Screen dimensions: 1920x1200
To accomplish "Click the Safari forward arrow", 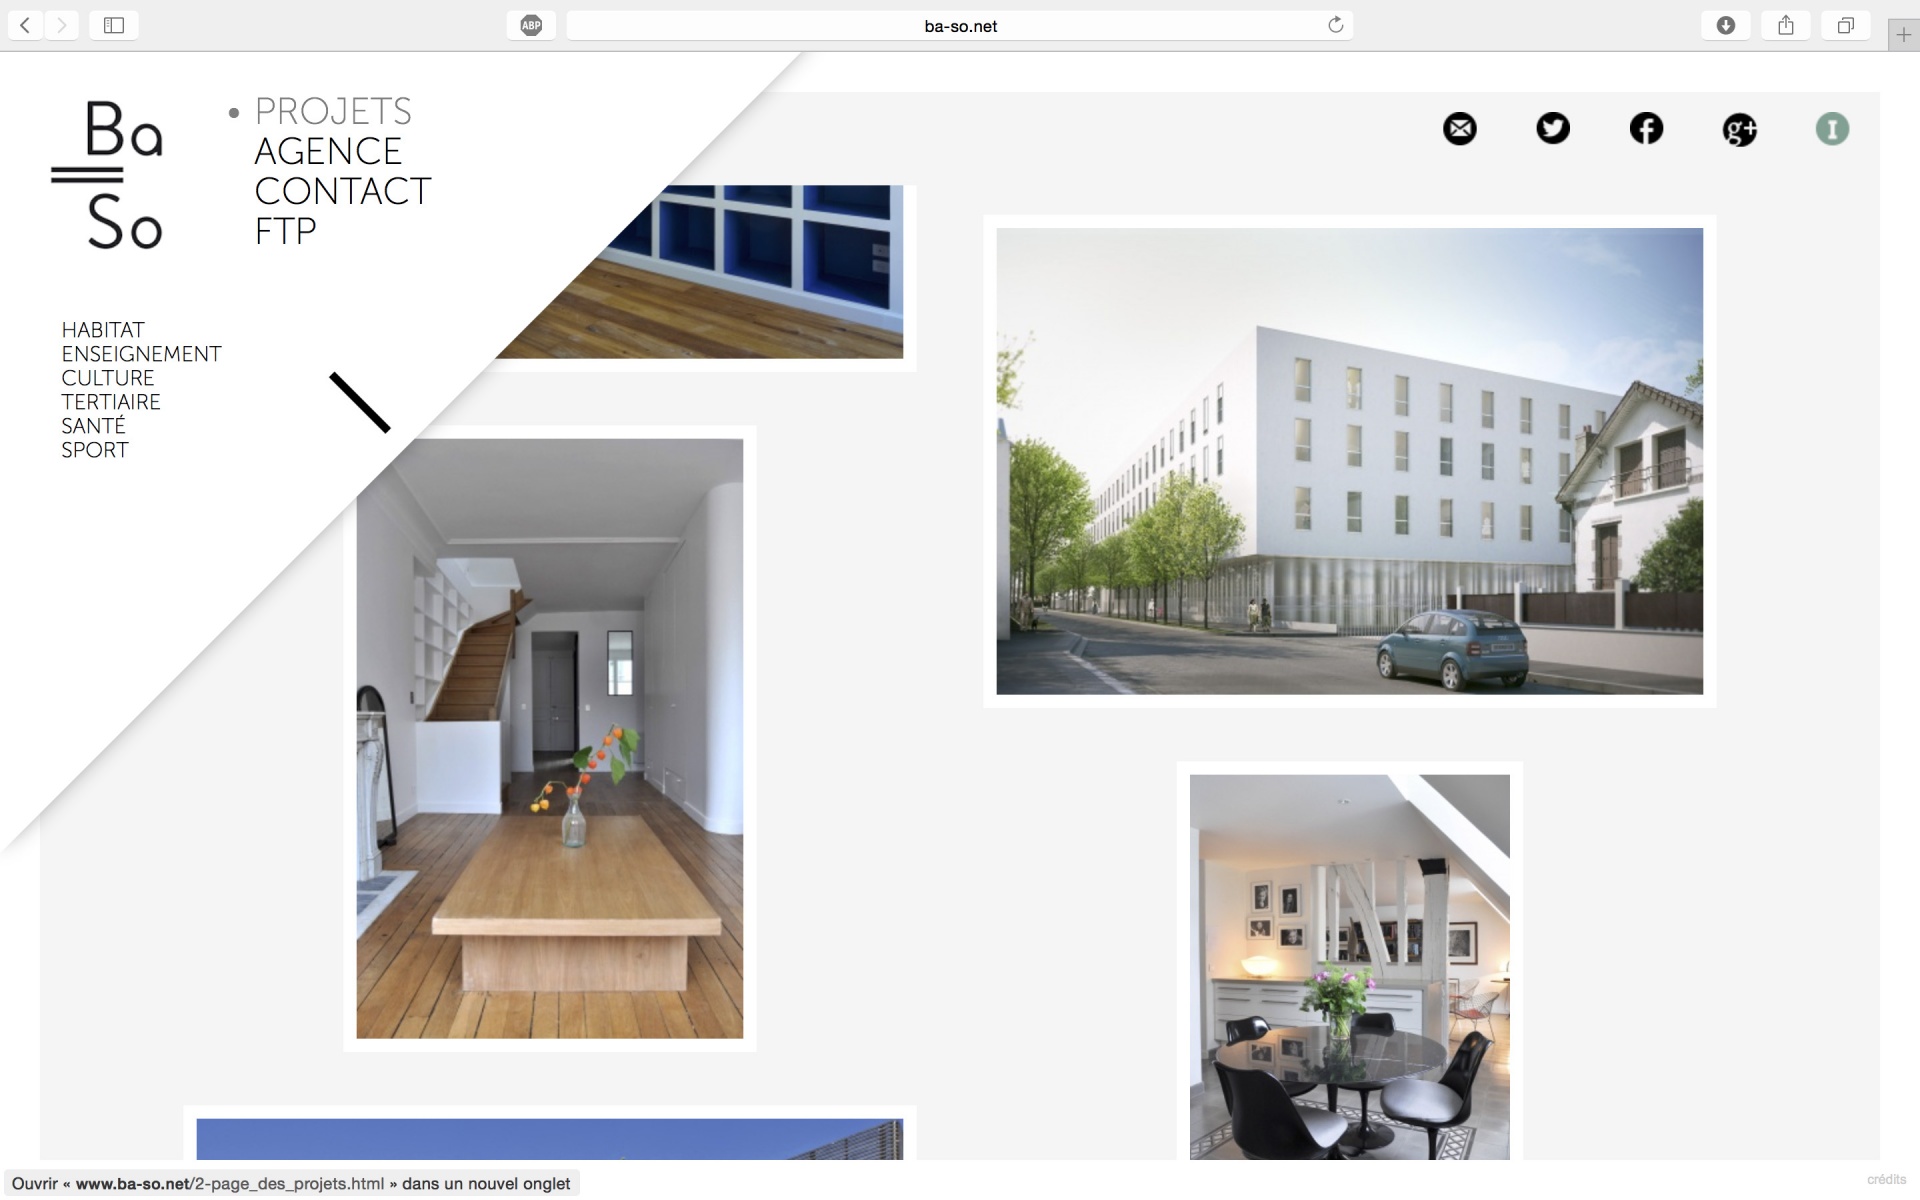I will point(61,25).
